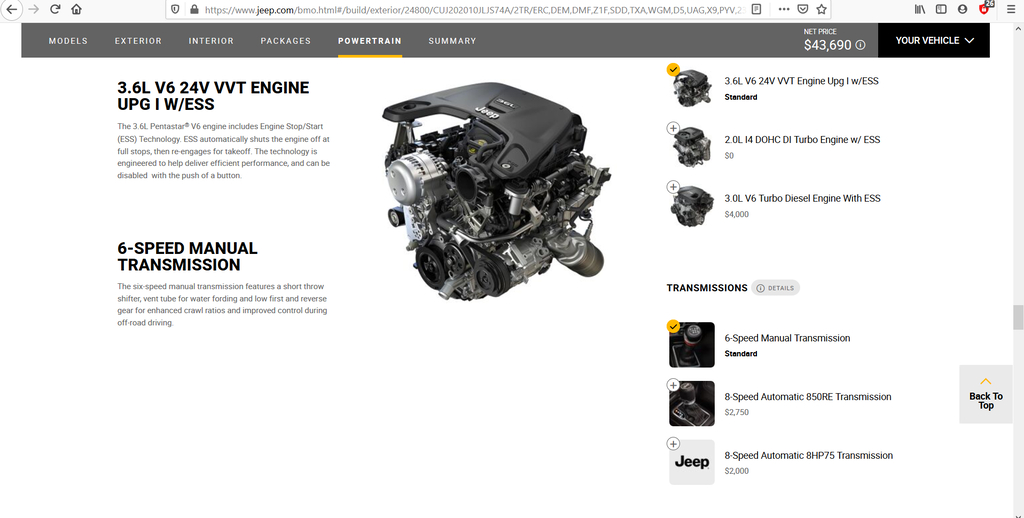Open the browser hamburger menu
This screenshot has height=518, width=1024.
point(1010,9)
